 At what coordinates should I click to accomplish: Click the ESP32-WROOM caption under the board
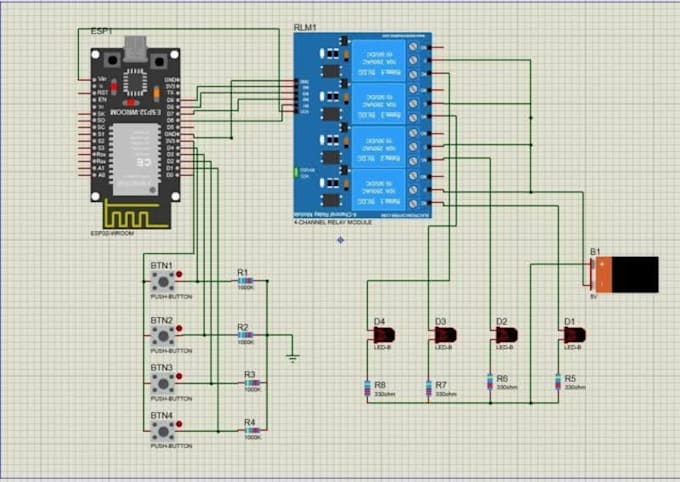(112, 233)
